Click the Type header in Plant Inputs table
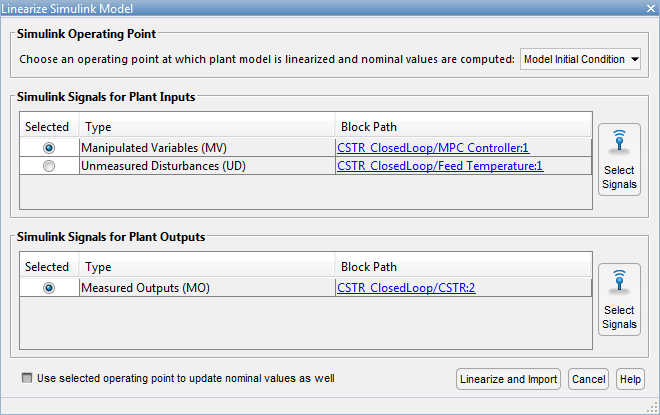This screenshot has width=660, height=415. click(x=207, y=127)
